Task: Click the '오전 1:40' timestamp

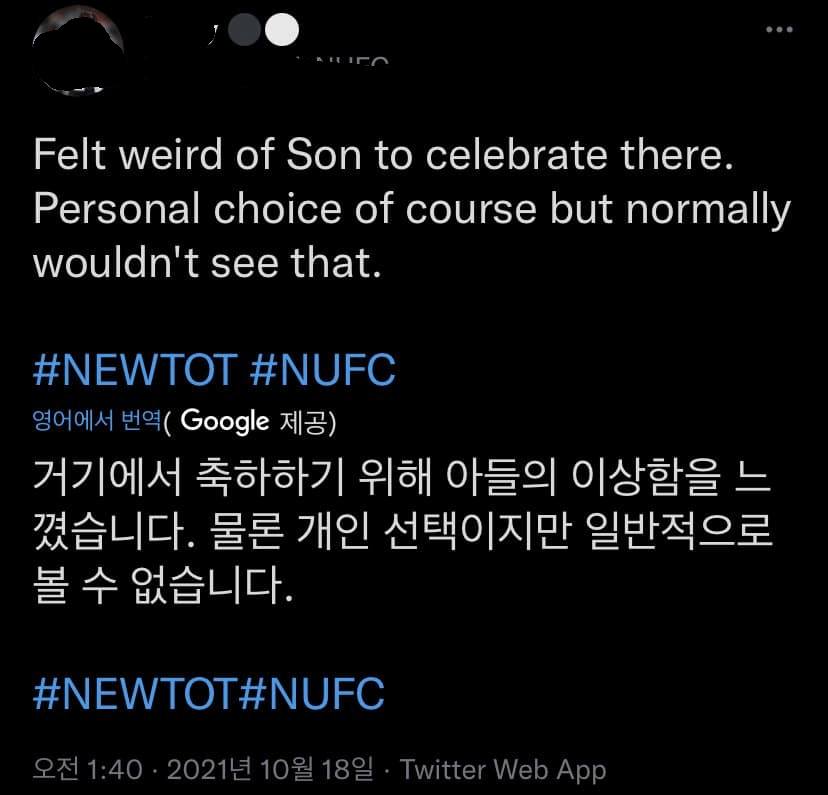Action: tap(90, 769)
